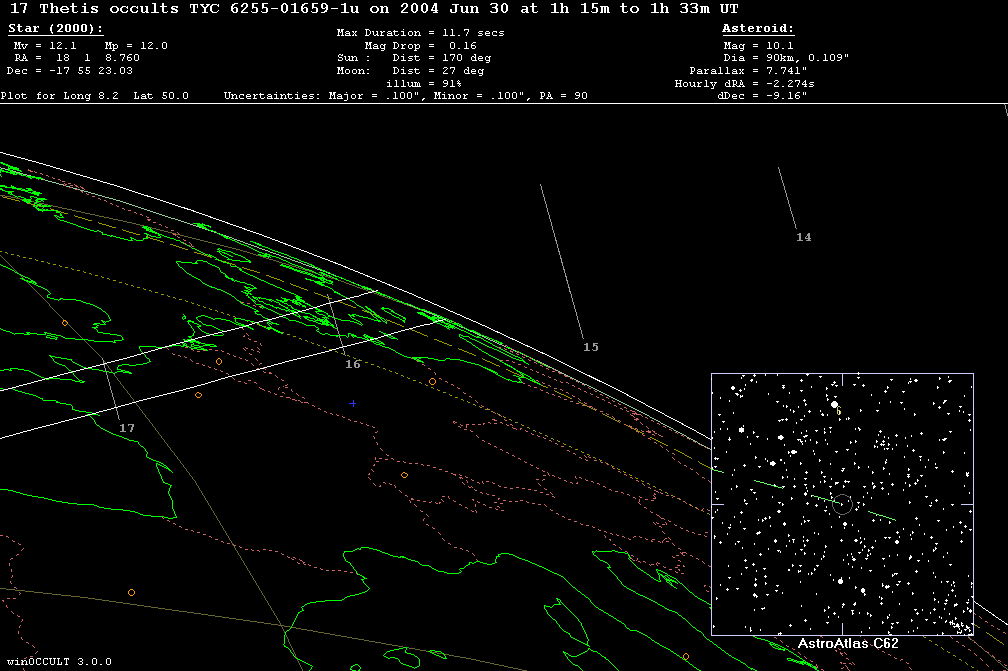Click the brightest star at the chart's top
Viewport: 1008px width, 671px height.
[x=834, y=405]
